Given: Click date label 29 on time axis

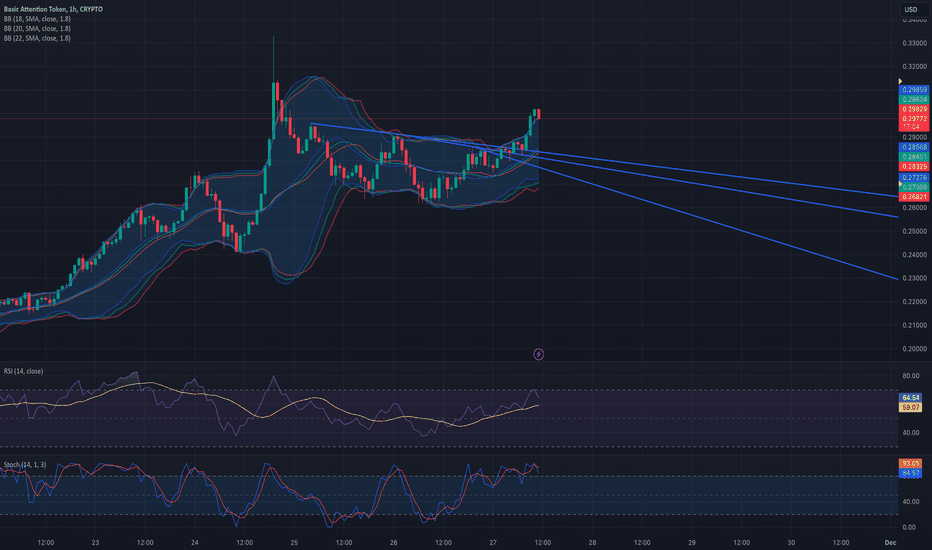Looking at the screenshot, I should coord(692,542).
